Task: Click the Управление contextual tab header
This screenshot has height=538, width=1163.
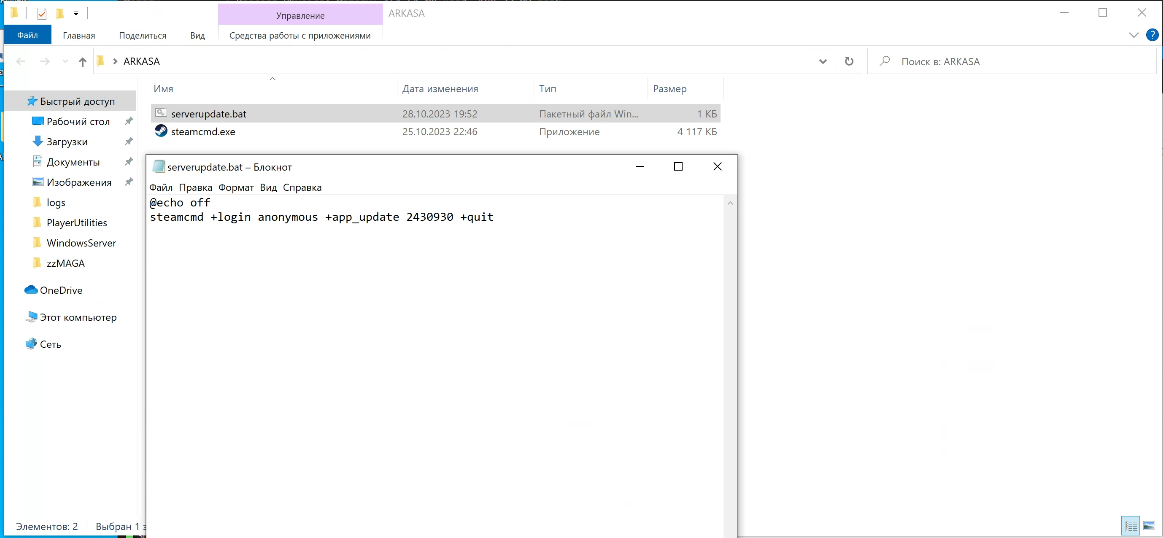Action: pos(300,15)
